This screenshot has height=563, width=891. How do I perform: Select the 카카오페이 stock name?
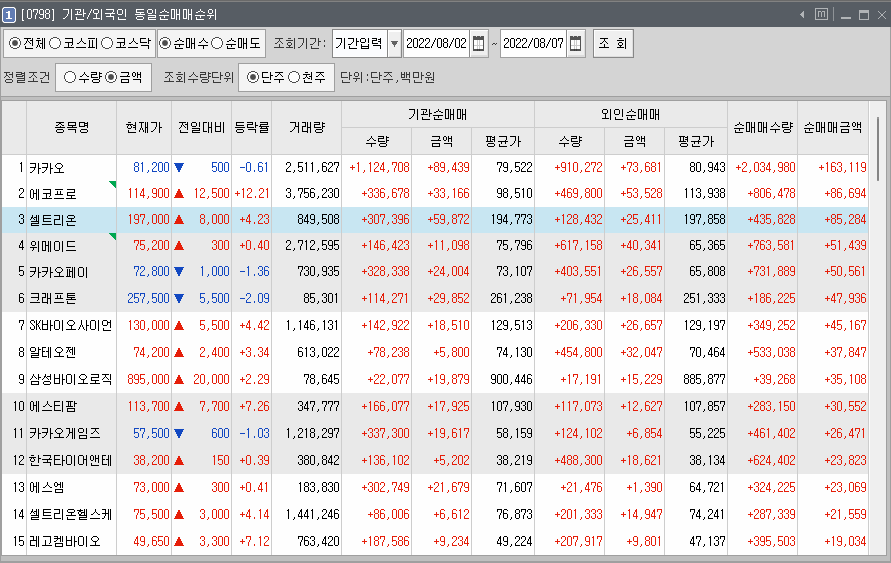click(x=59, y=272)
